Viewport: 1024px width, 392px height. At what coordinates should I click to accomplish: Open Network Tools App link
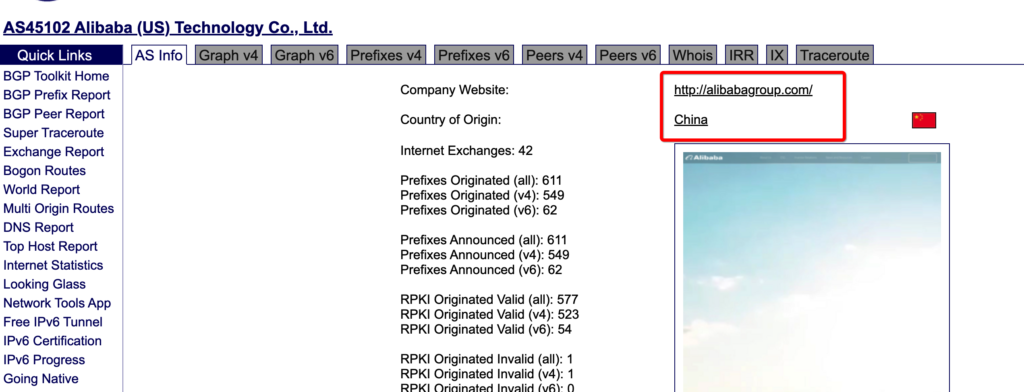coord(57,303)
